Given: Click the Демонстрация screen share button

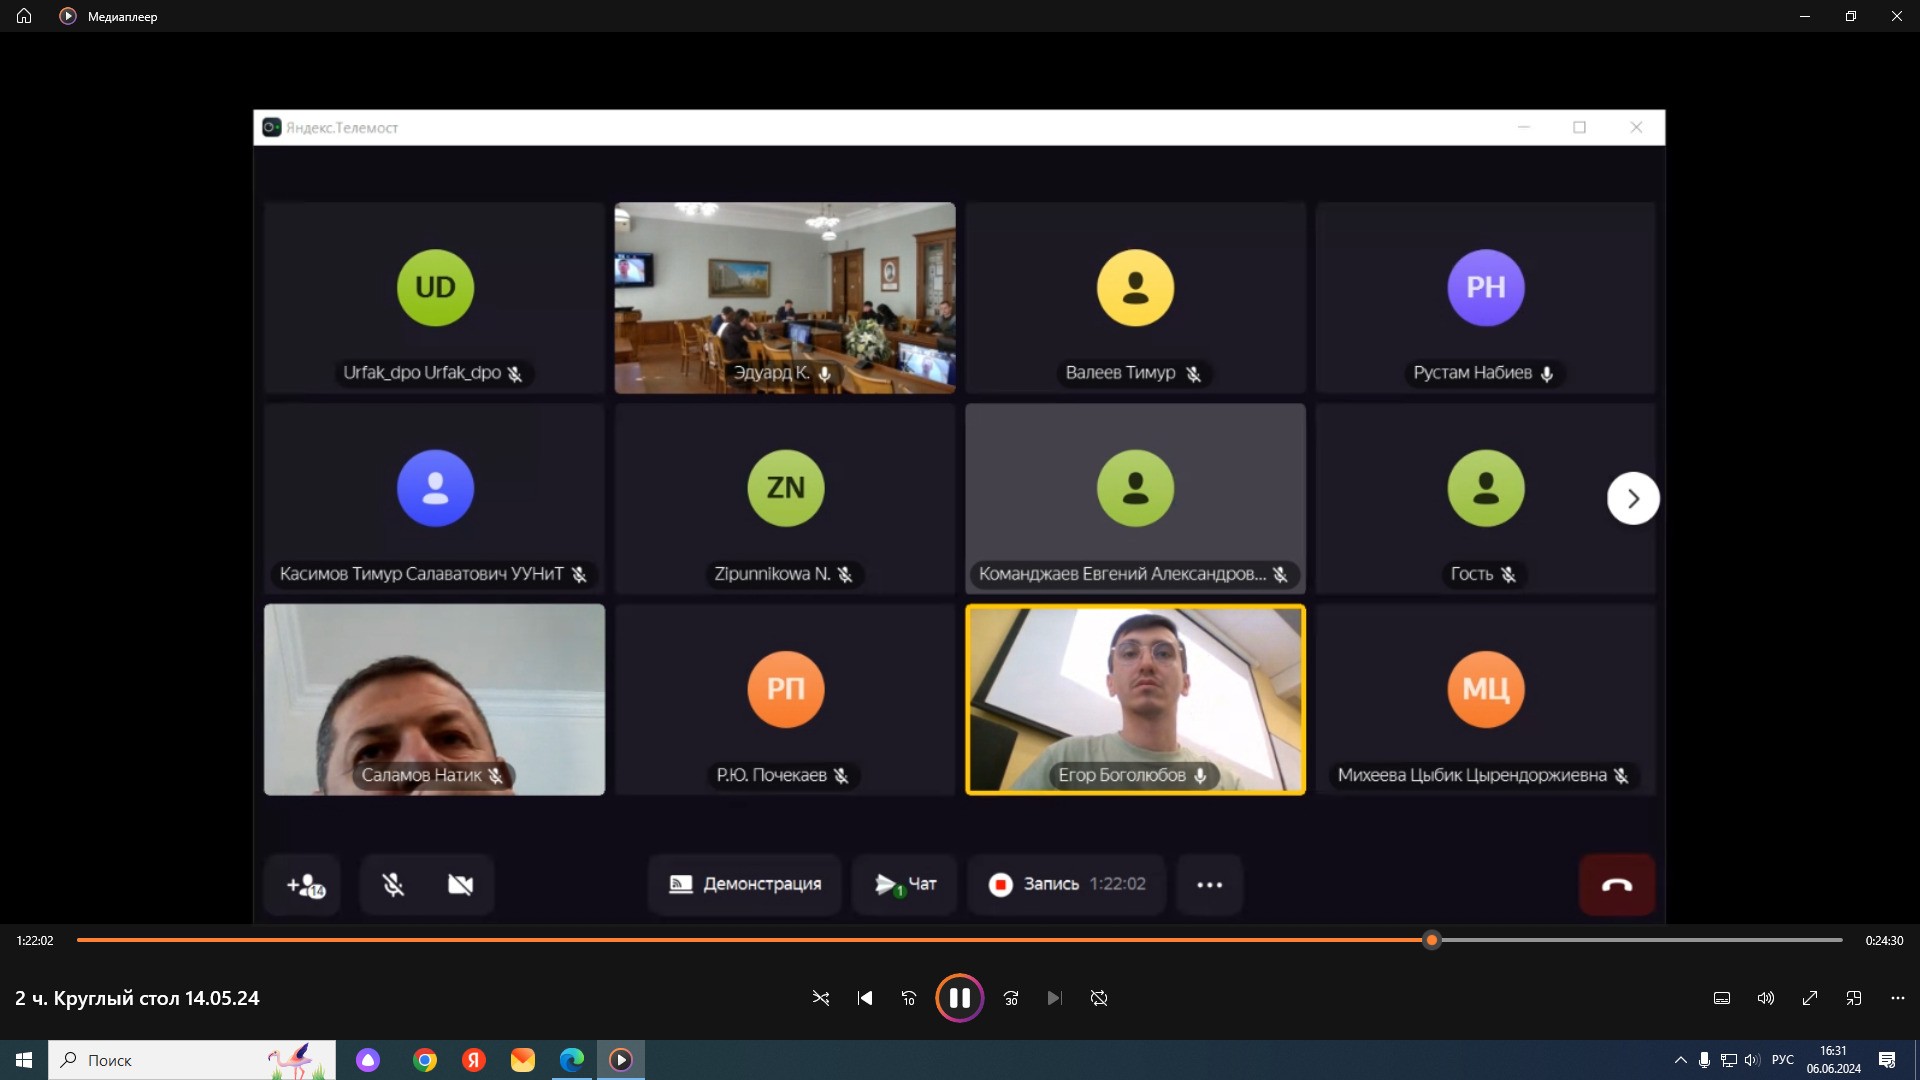Looking at the screenshot, I should tap(745, 885).
